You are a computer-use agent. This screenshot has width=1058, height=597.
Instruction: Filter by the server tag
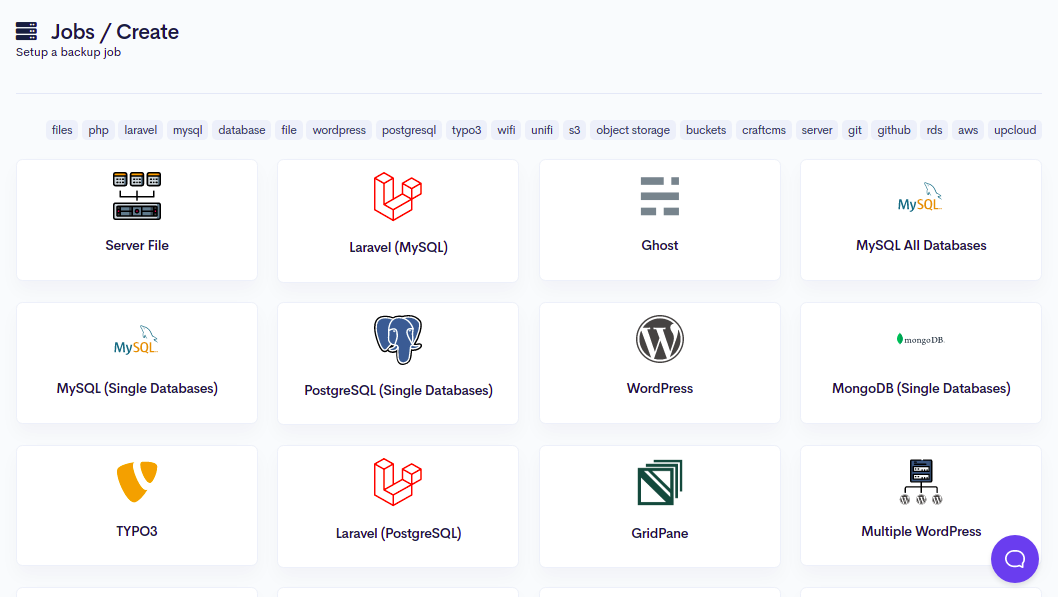(x=817, y=130)
